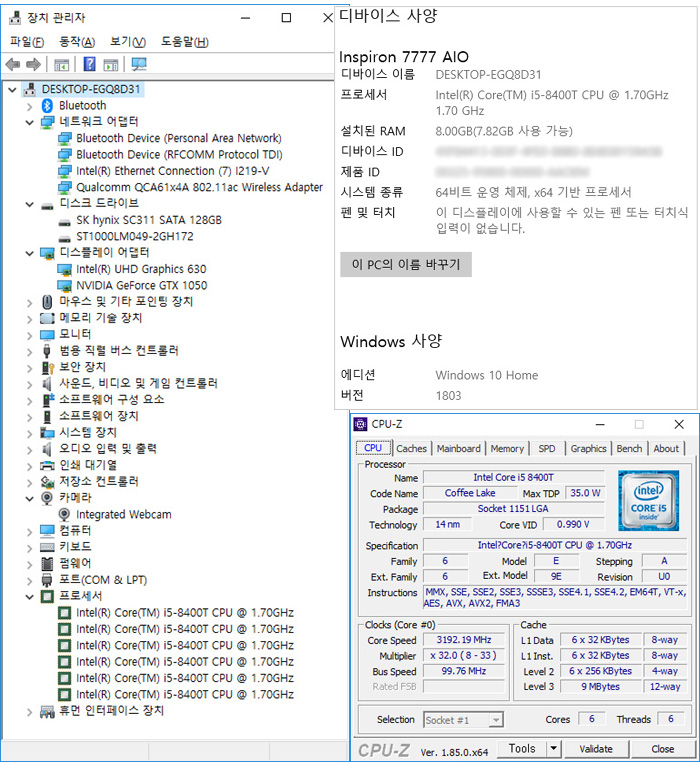Click the Validate button in CPU-Z
The width and height of the screenshot is (700, 764).
click(x=596, y=748)
